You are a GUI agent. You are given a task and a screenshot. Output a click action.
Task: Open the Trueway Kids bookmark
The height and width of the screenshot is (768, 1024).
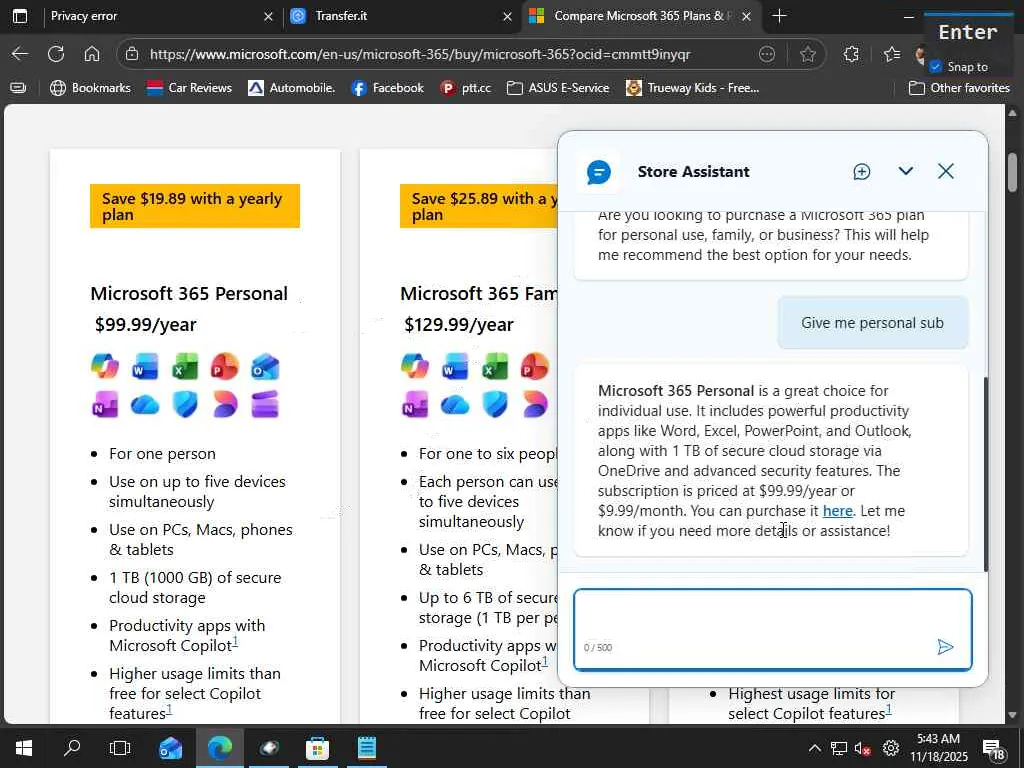(x=692, y=88)
